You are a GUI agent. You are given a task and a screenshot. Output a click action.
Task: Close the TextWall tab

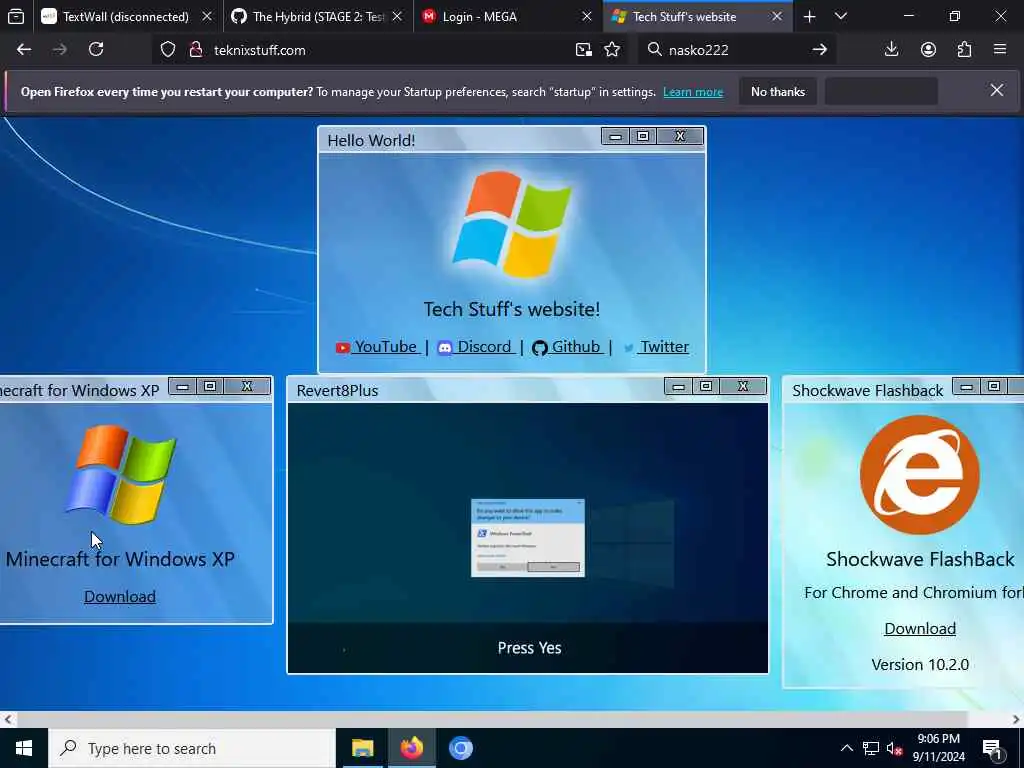click(207, 16)
